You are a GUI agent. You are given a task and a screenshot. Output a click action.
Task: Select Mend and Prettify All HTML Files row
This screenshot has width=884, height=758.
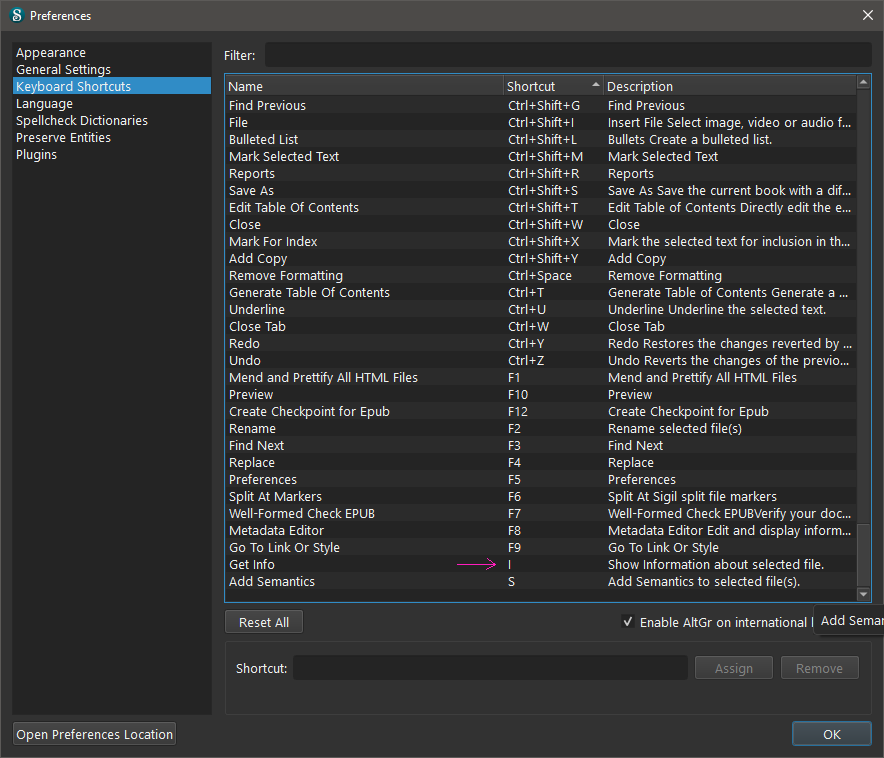pyautogui.click(x=541, y=378)
